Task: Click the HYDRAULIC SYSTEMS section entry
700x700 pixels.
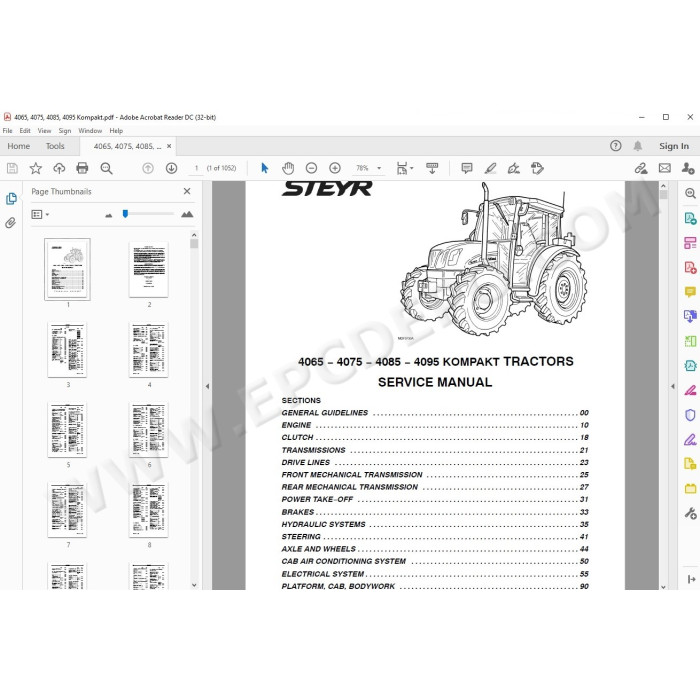Action: [x=435, y=524]
